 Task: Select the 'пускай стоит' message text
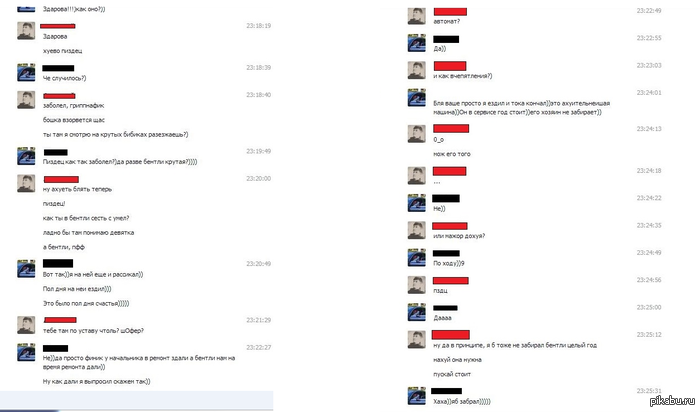452,374
